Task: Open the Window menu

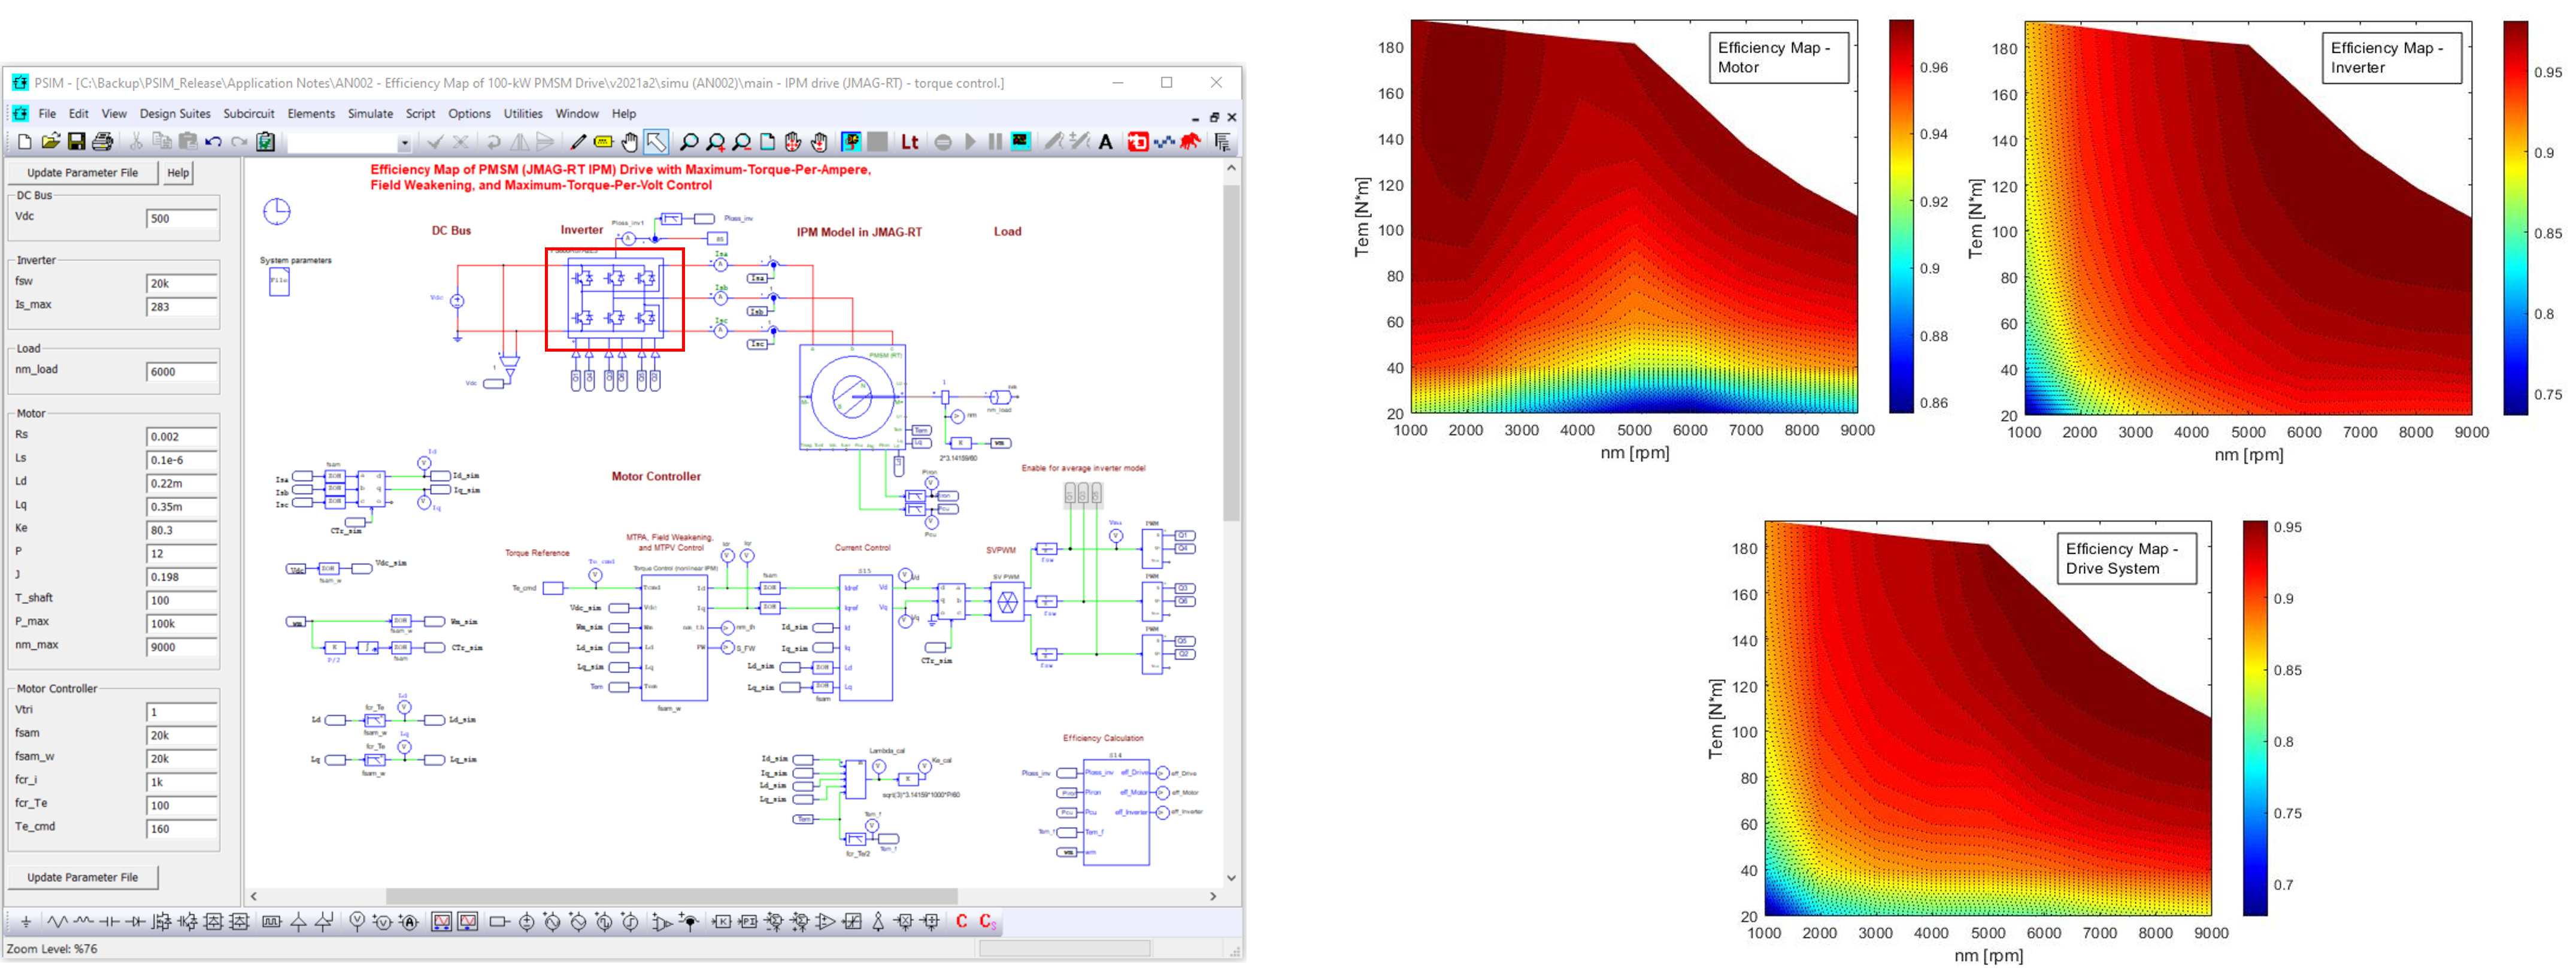Action: point(577,114)
